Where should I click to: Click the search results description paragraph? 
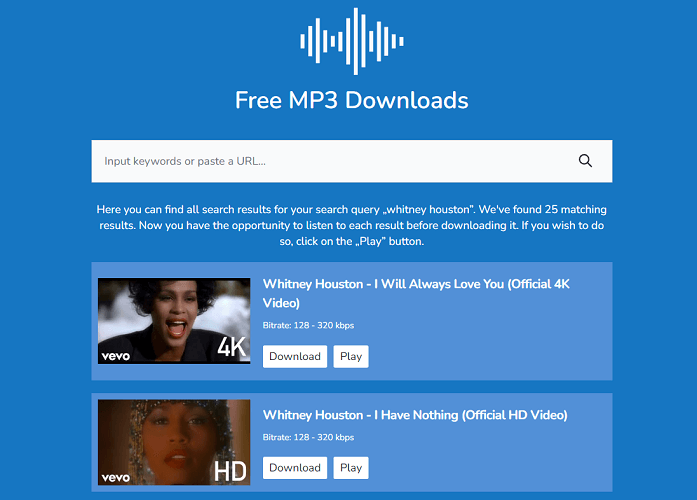pyautogui.click(x=352, y=225)
